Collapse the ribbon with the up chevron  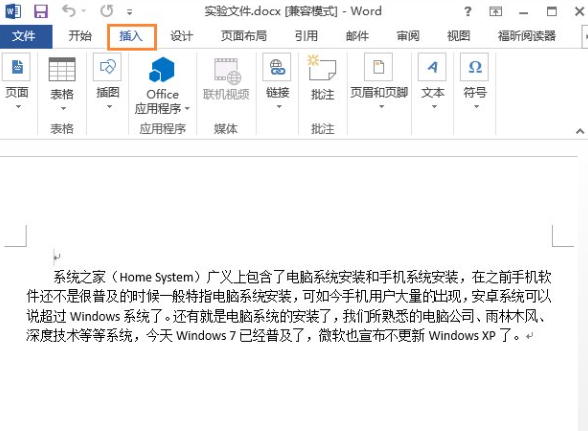[580, 131]
